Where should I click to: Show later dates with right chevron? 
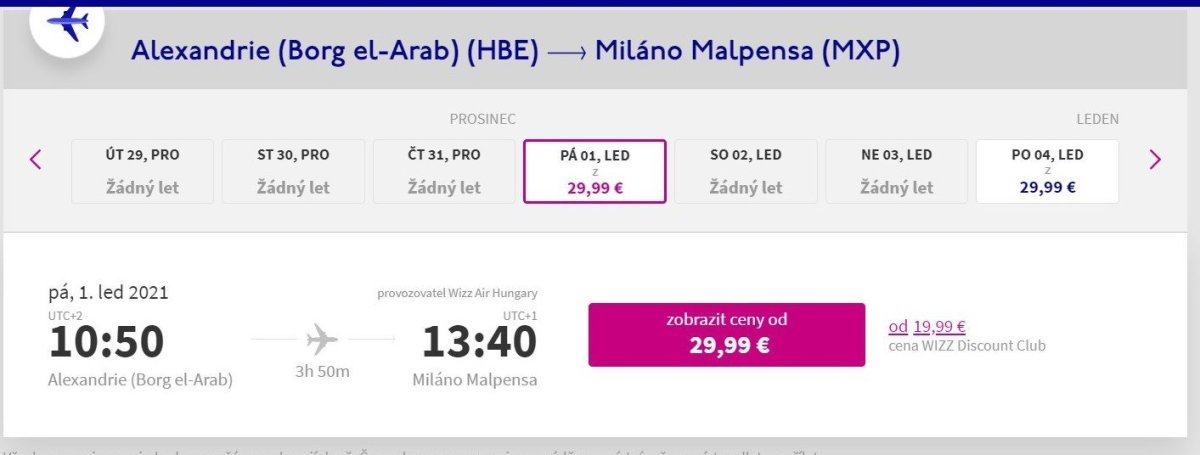point(1155,159)
